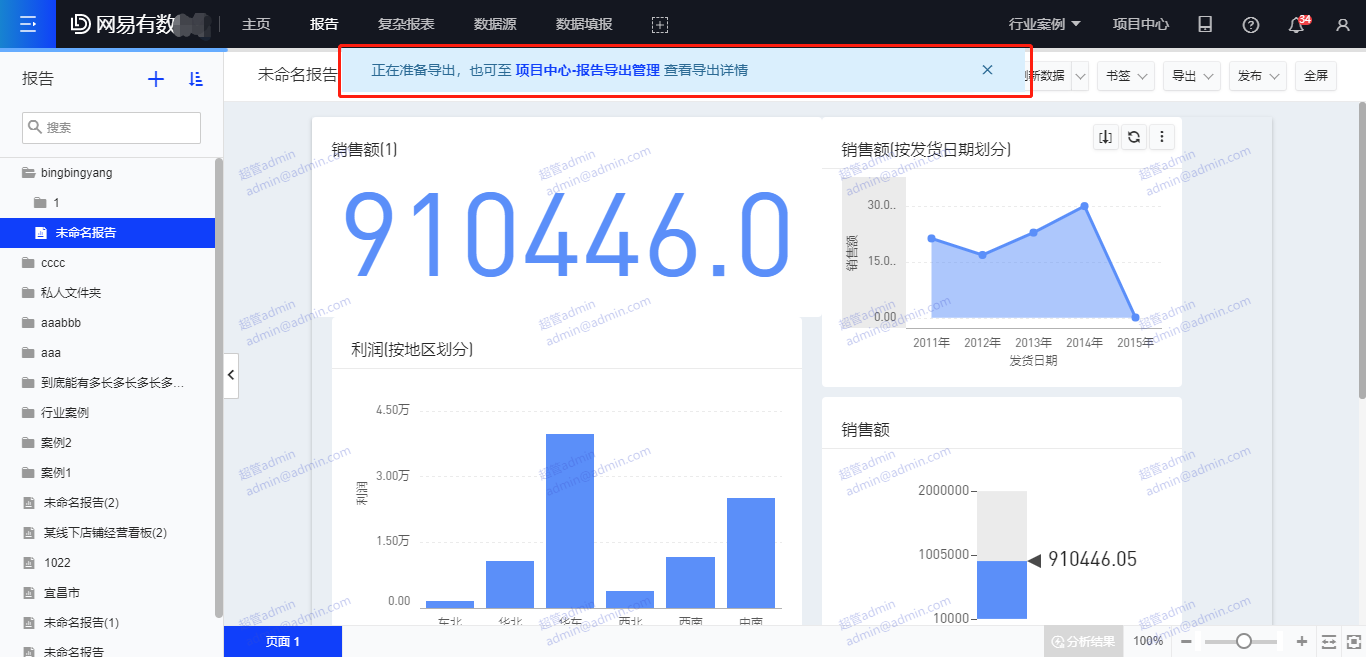The width and height of the screenshot is (1366, 657).
Task: Open the notification bell with 34 badge
Action: [x=1297, y=25]
